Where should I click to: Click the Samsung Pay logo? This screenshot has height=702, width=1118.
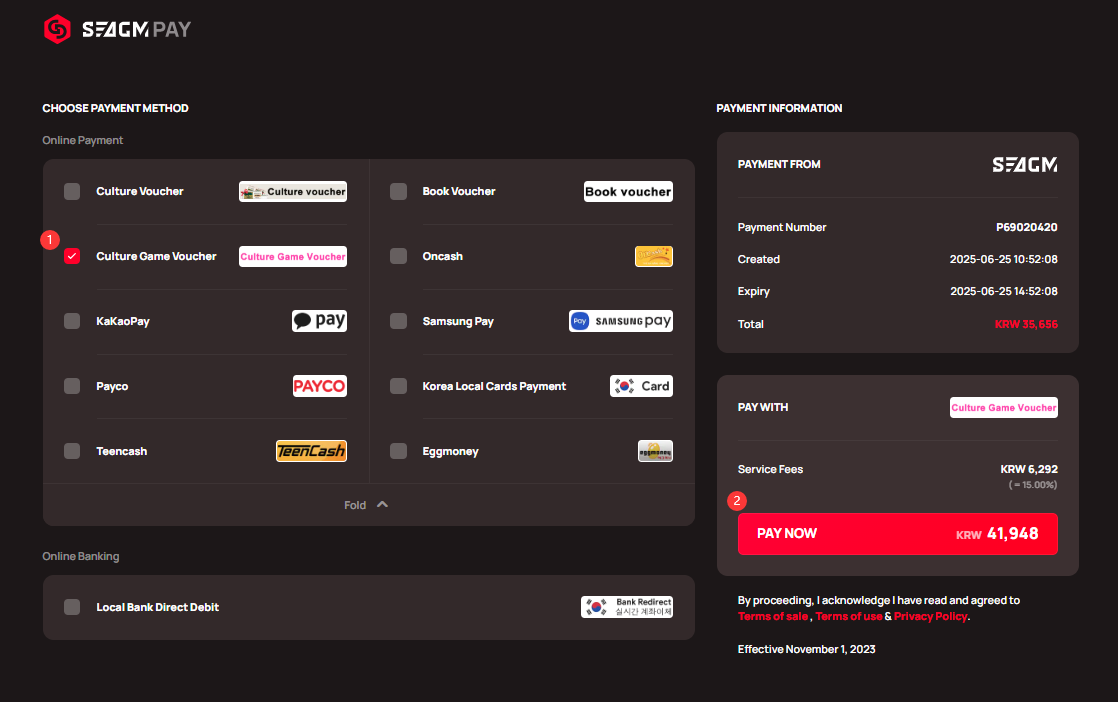point(621,321)
